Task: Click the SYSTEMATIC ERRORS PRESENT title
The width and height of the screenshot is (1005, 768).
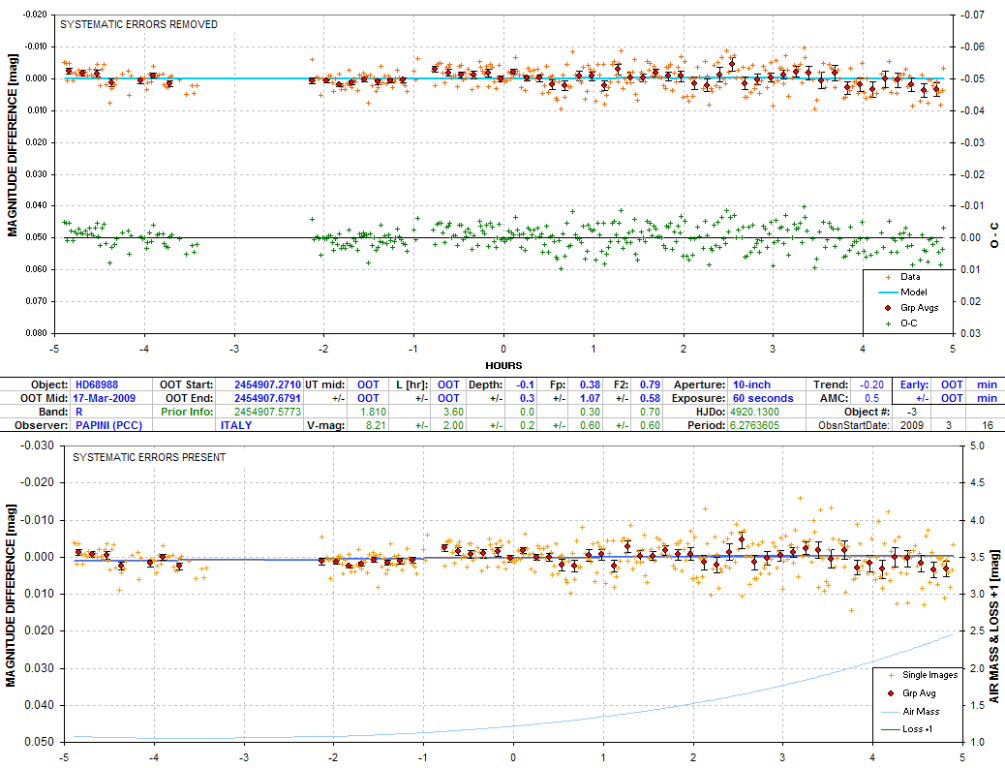Action: tap(149, 457)
